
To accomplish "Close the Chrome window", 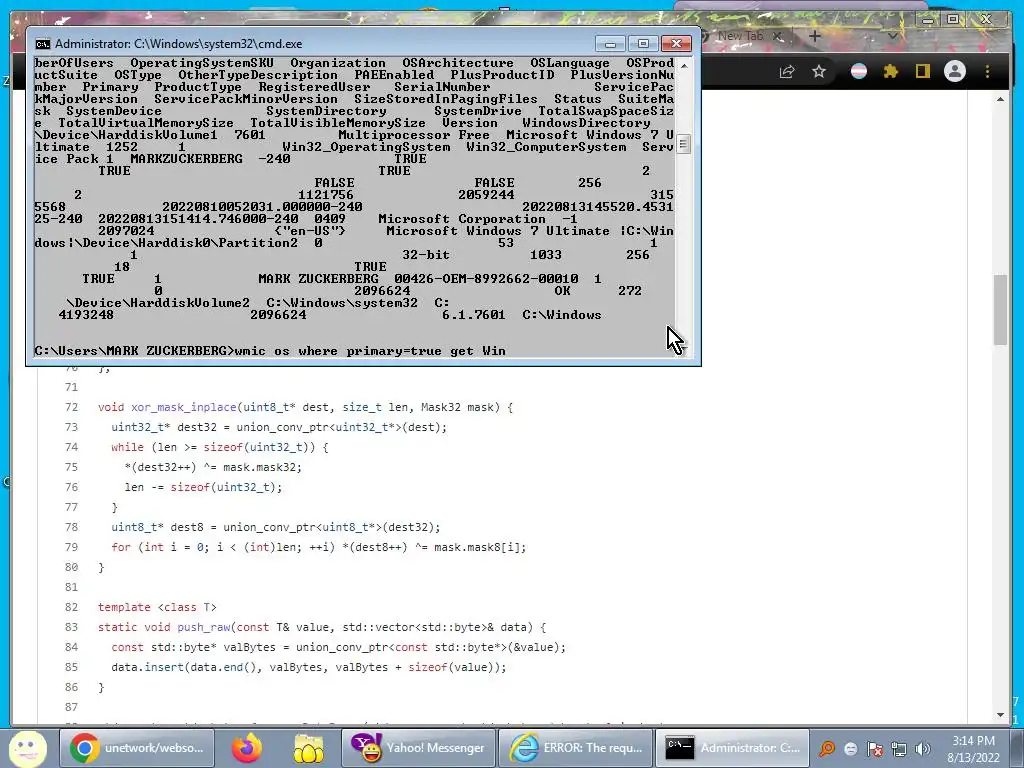I will coord(985,20).
